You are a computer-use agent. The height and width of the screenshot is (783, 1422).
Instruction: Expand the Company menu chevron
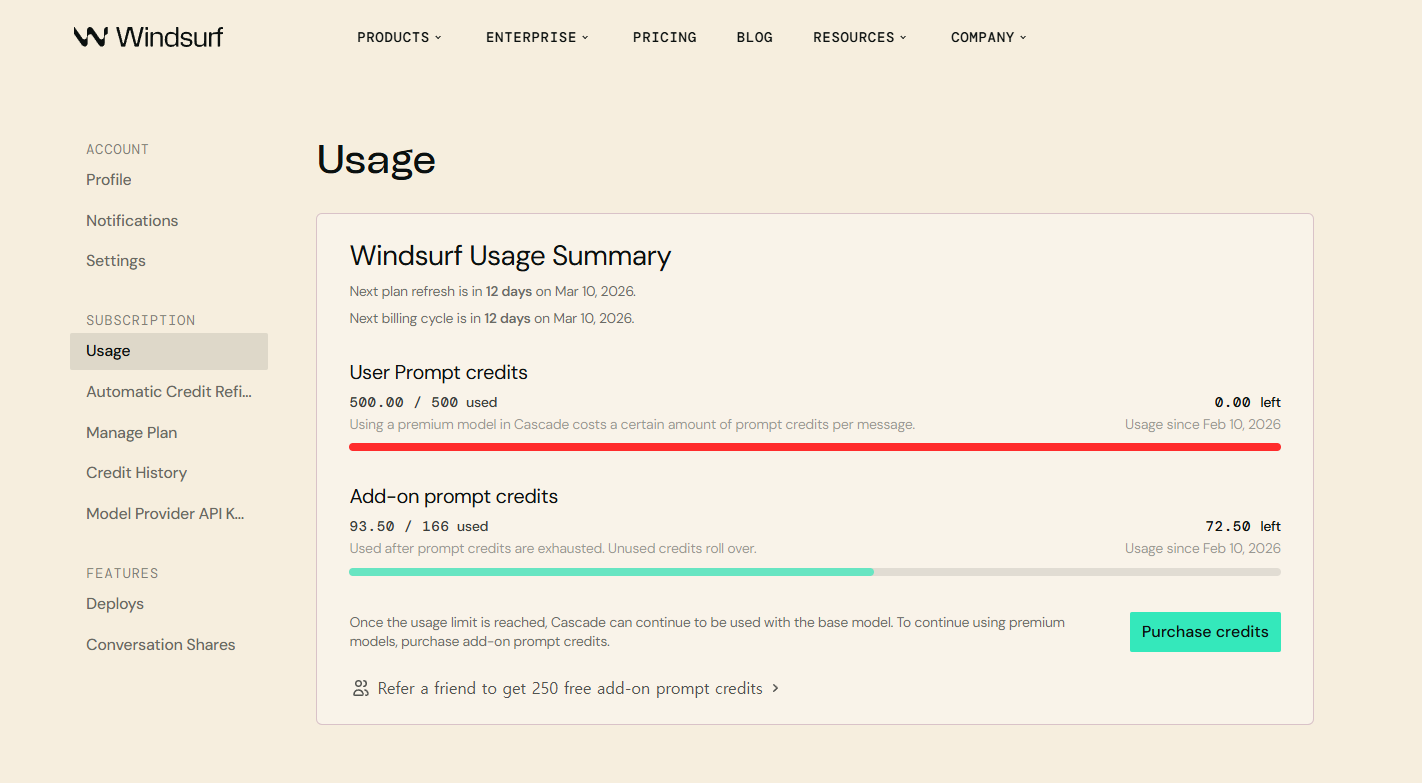tap(1023, 37)
